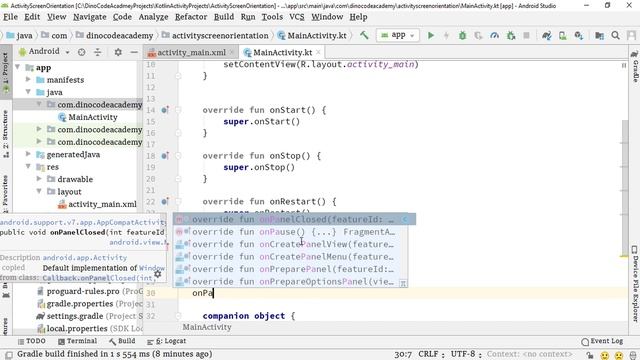Toggle the Gradle tool window
The image size is (640, 360).
[635, 66]
